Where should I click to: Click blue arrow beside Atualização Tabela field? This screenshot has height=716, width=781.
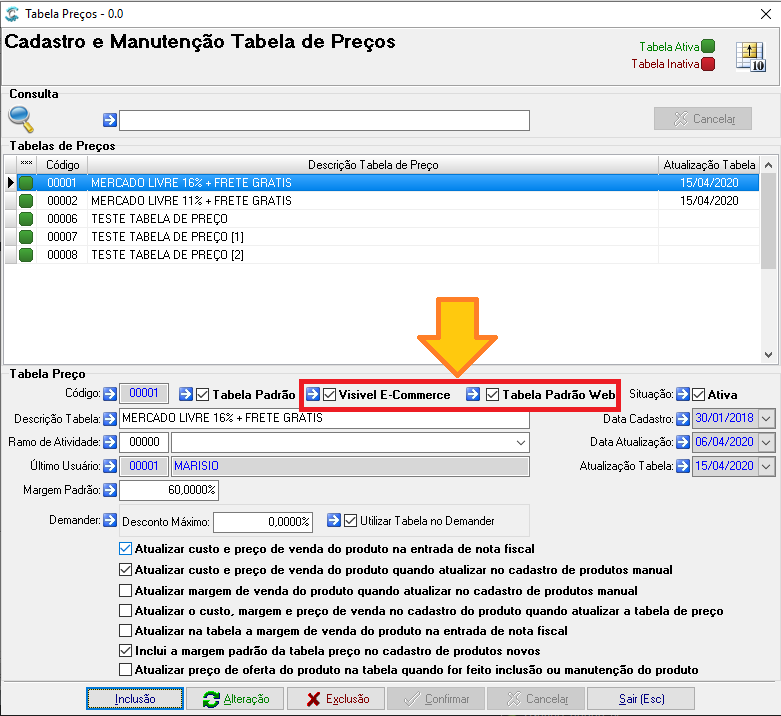(683, 466)
